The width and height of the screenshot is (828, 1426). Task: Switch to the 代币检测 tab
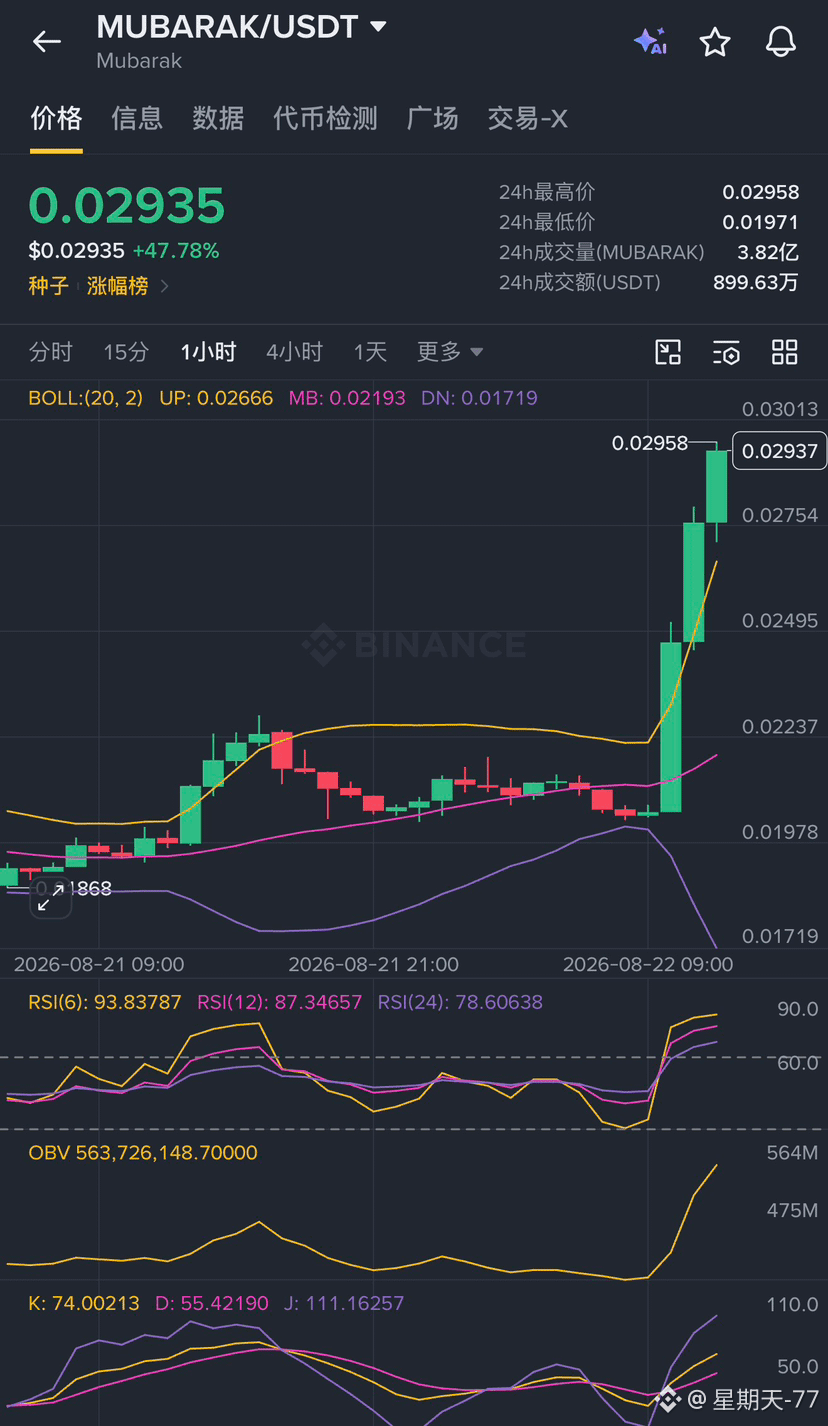[x=325, y=118]
